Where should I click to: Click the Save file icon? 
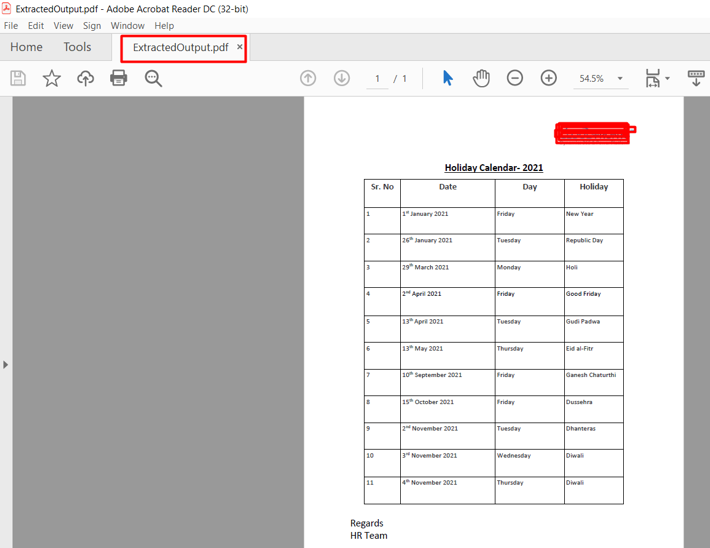click(x=18, y=78)
